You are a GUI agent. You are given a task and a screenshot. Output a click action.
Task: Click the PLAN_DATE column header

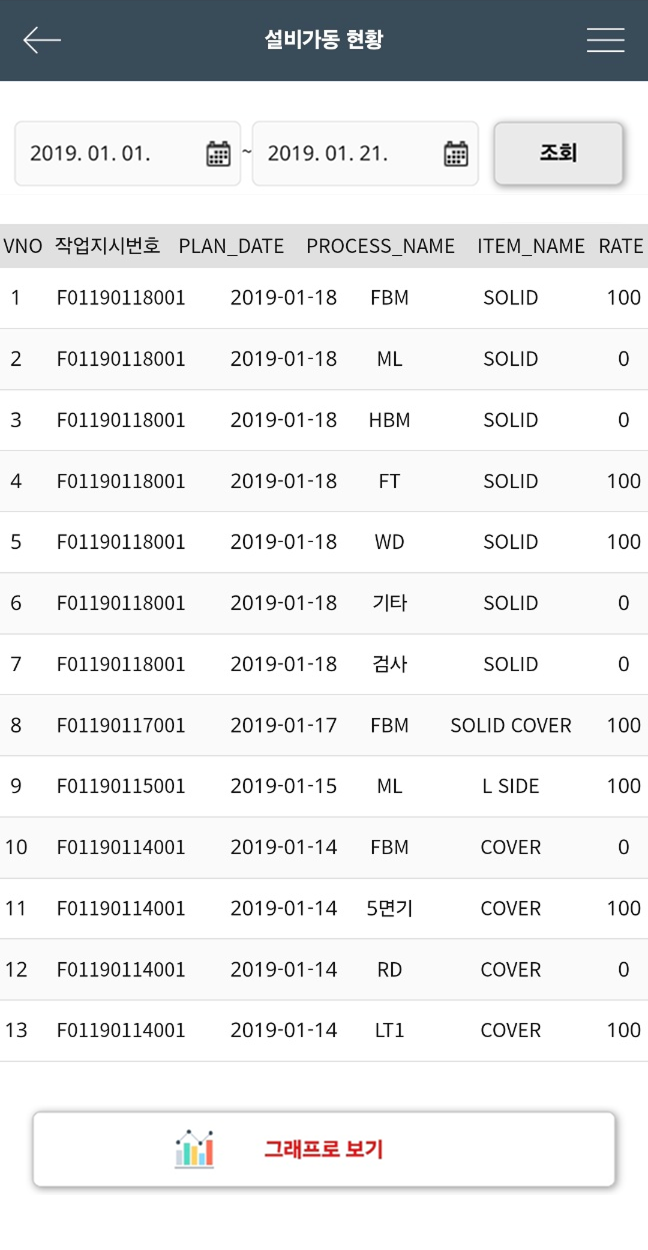coord(231,246)
